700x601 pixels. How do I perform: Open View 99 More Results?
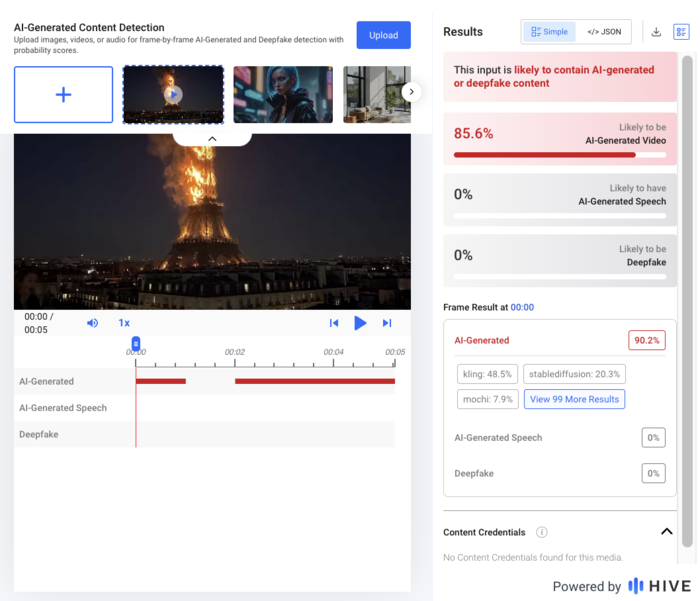[574, 399]
